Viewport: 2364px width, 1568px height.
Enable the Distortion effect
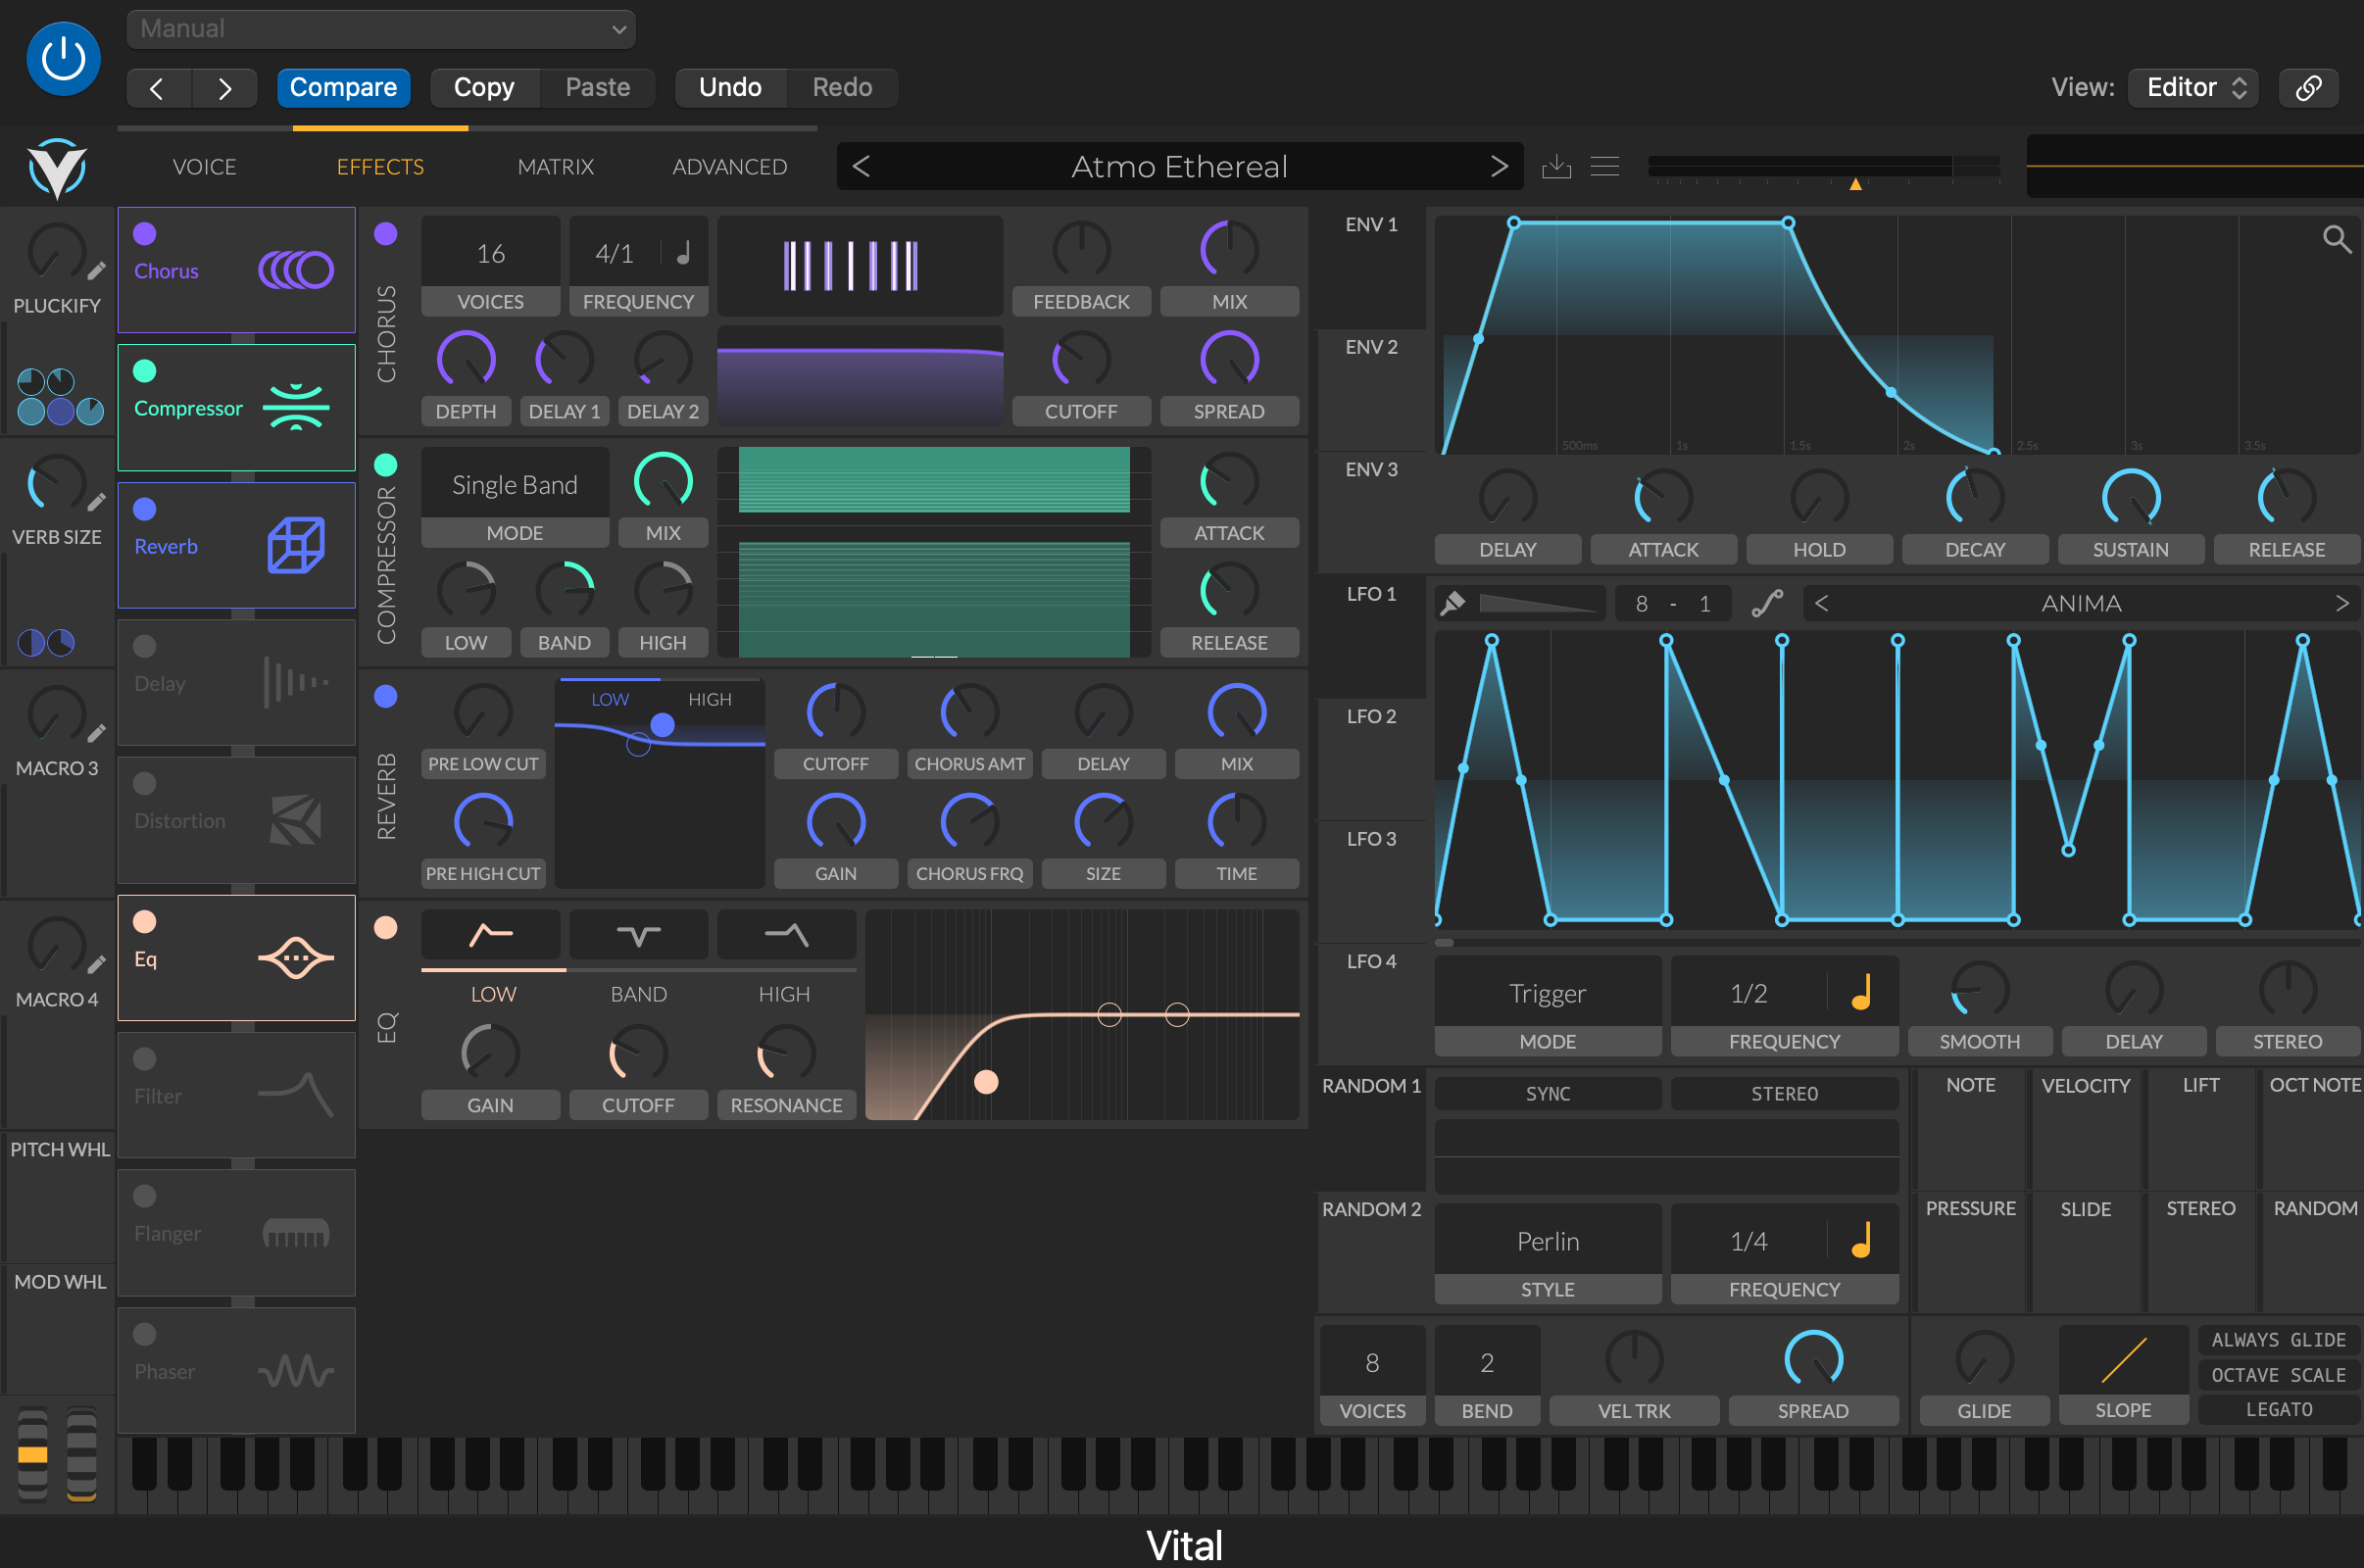(145, 784)
